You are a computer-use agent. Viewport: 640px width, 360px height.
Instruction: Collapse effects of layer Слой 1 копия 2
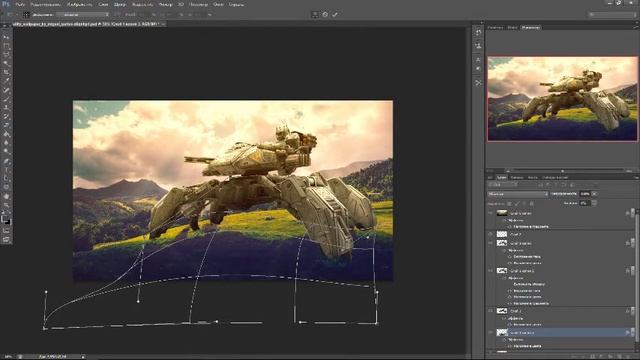pyautogui.click(x=632, y=271)
